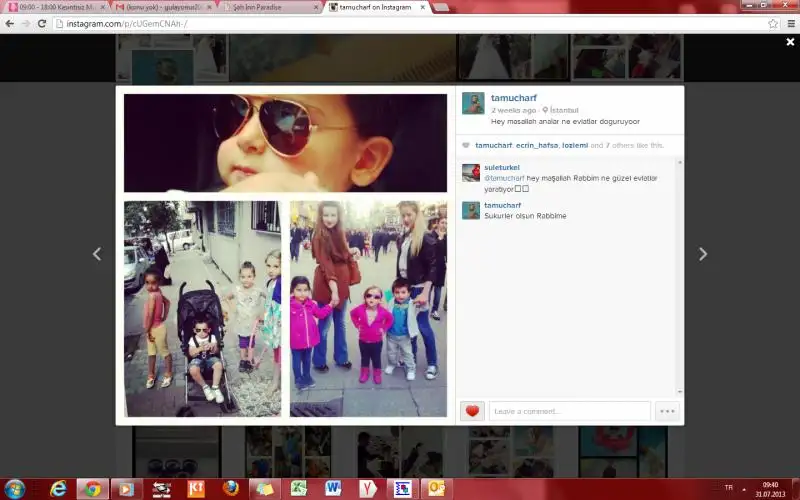Like the photo using the red heart button

(x=472, y=411)
